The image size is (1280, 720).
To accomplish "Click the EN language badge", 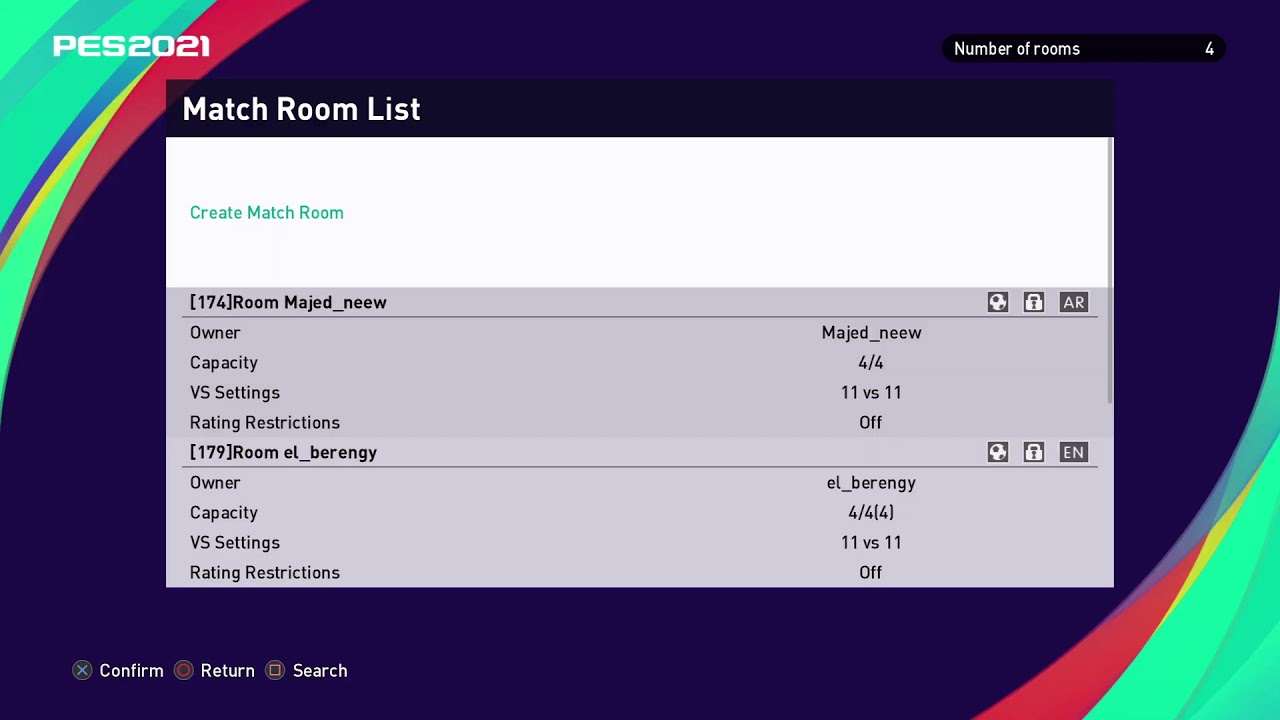I will tap(1074, 452).
